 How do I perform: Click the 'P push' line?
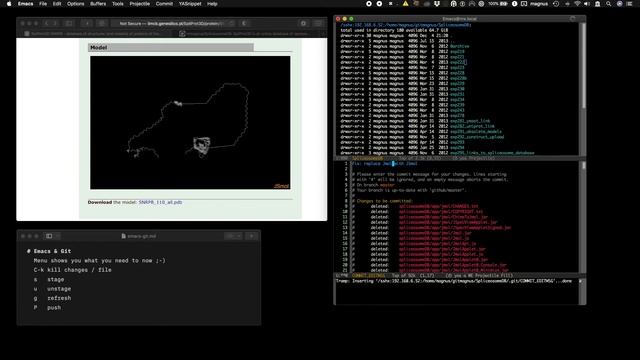pyautogui.click(x=47, y=307)
